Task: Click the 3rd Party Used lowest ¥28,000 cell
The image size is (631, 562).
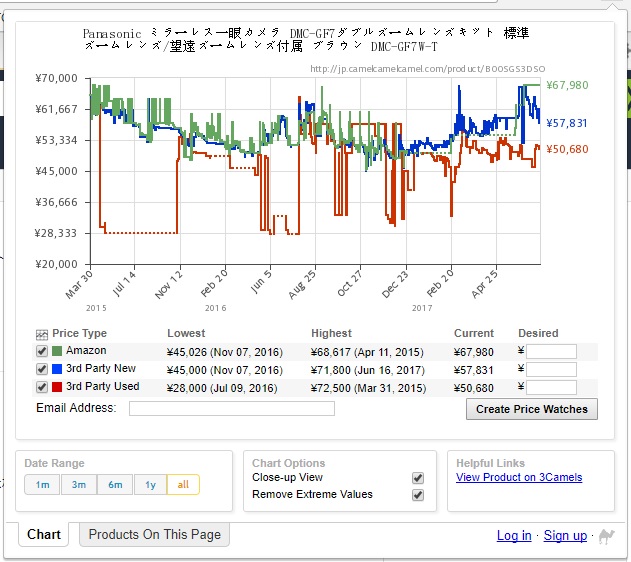Action: (x=222, y=388)
